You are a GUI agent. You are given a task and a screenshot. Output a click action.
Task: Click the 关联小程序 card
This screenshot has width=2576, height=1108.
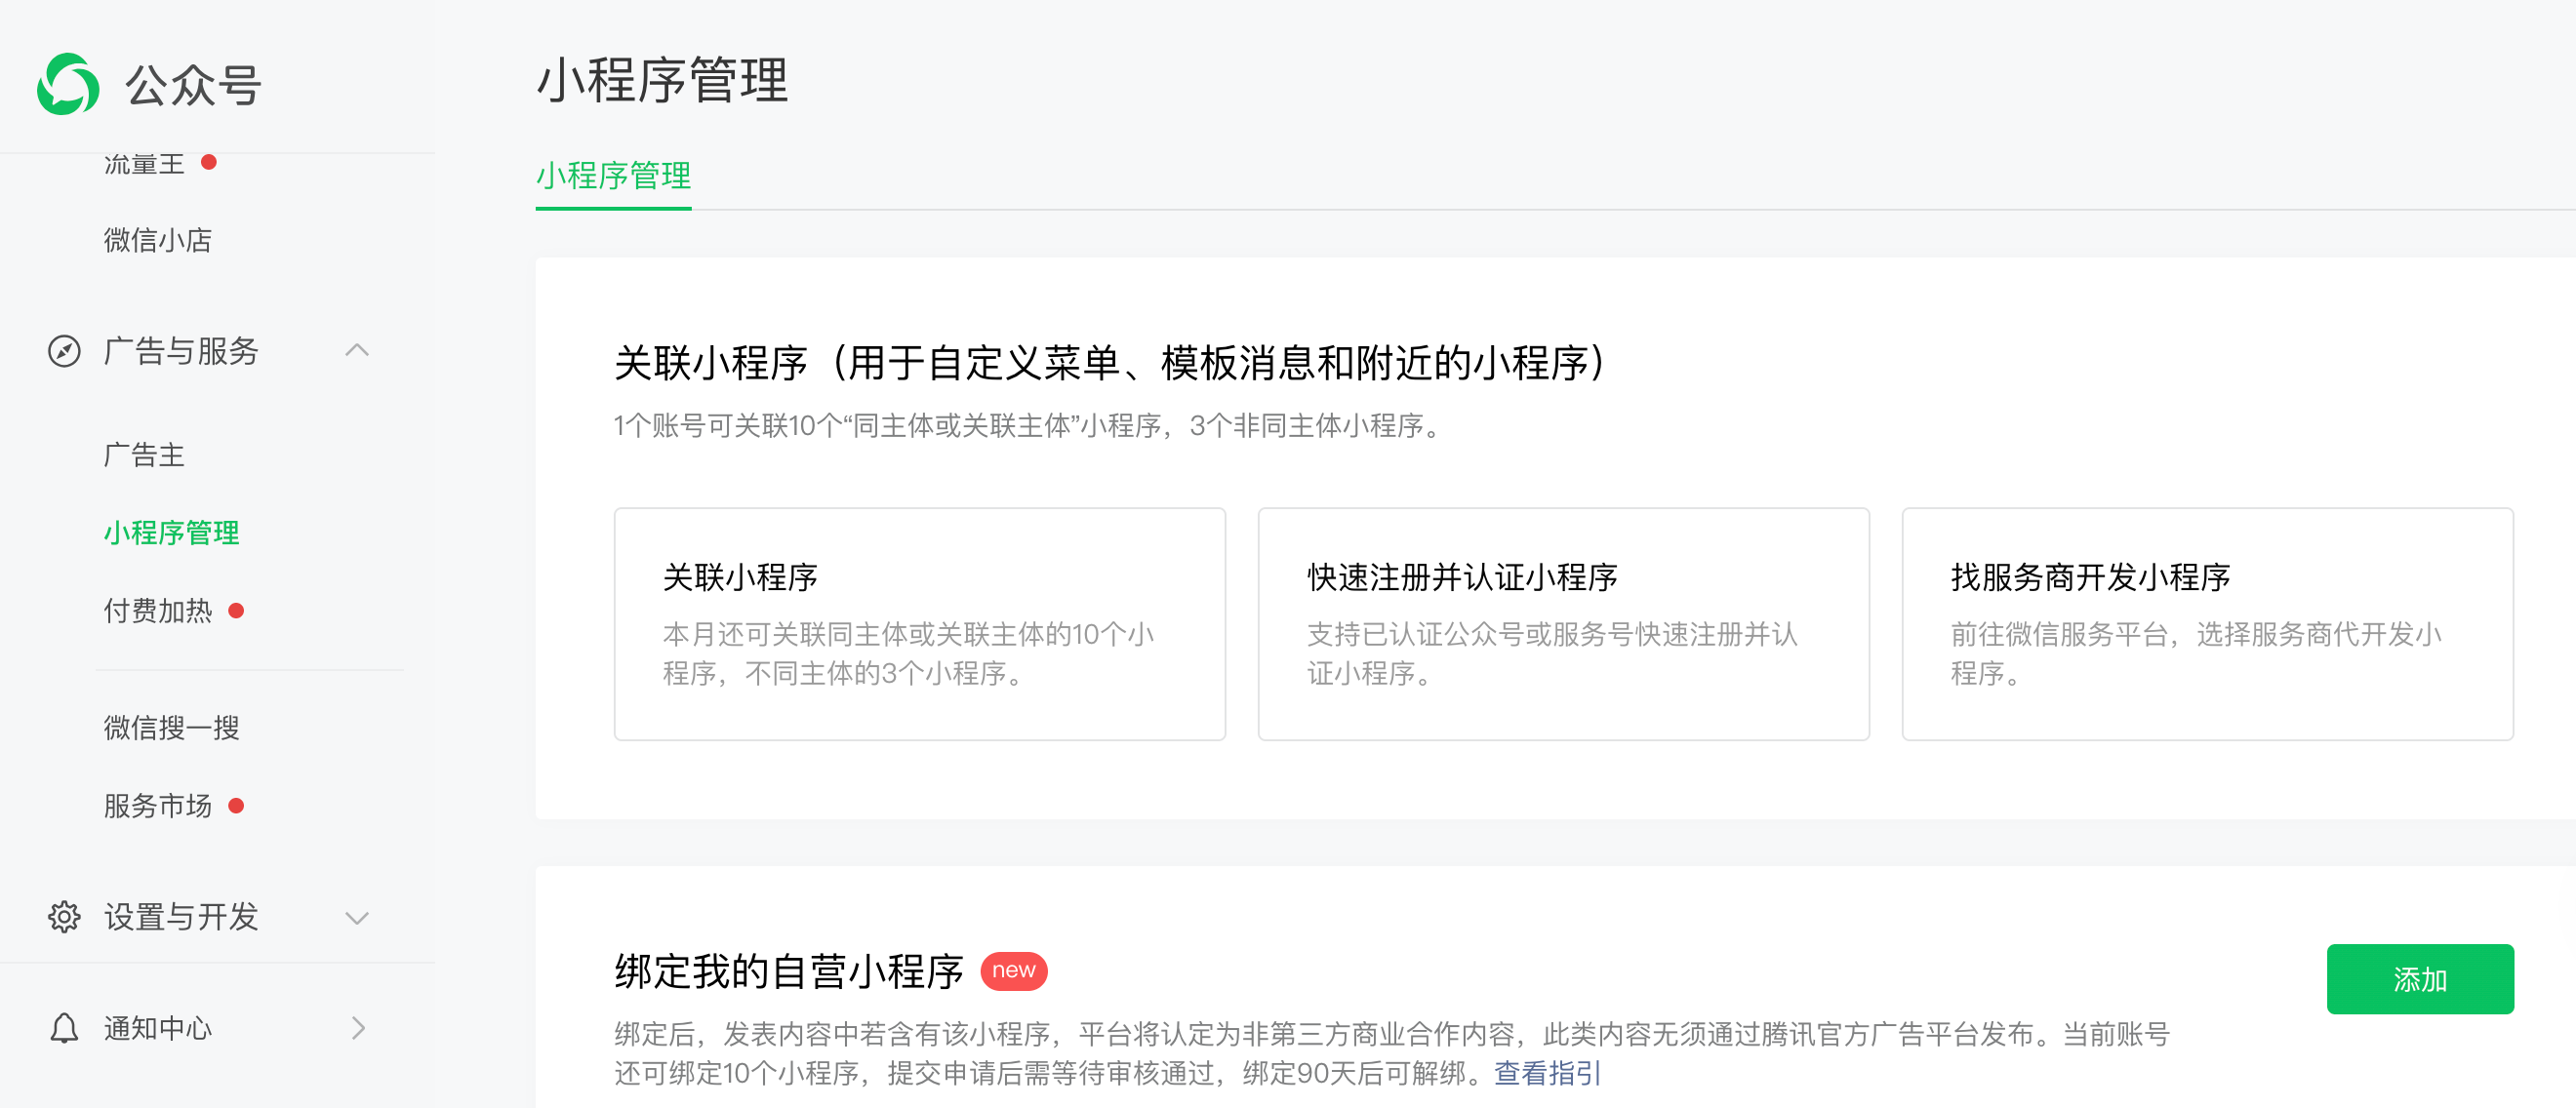919,624
